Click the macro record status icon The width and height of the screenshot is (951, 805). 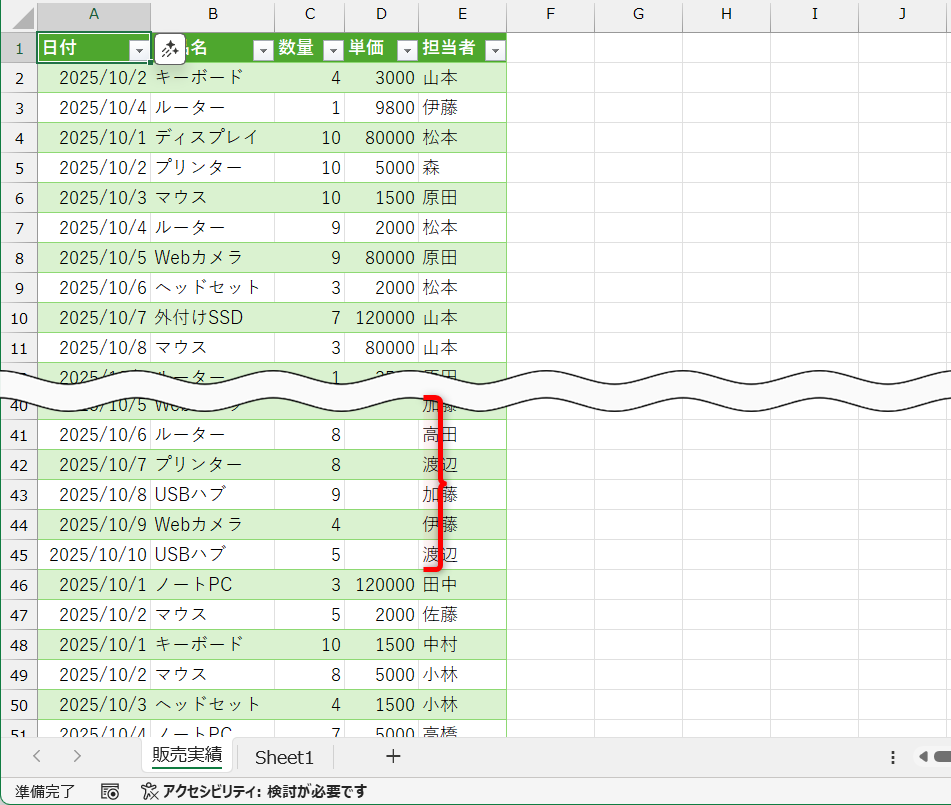(110, 791)
